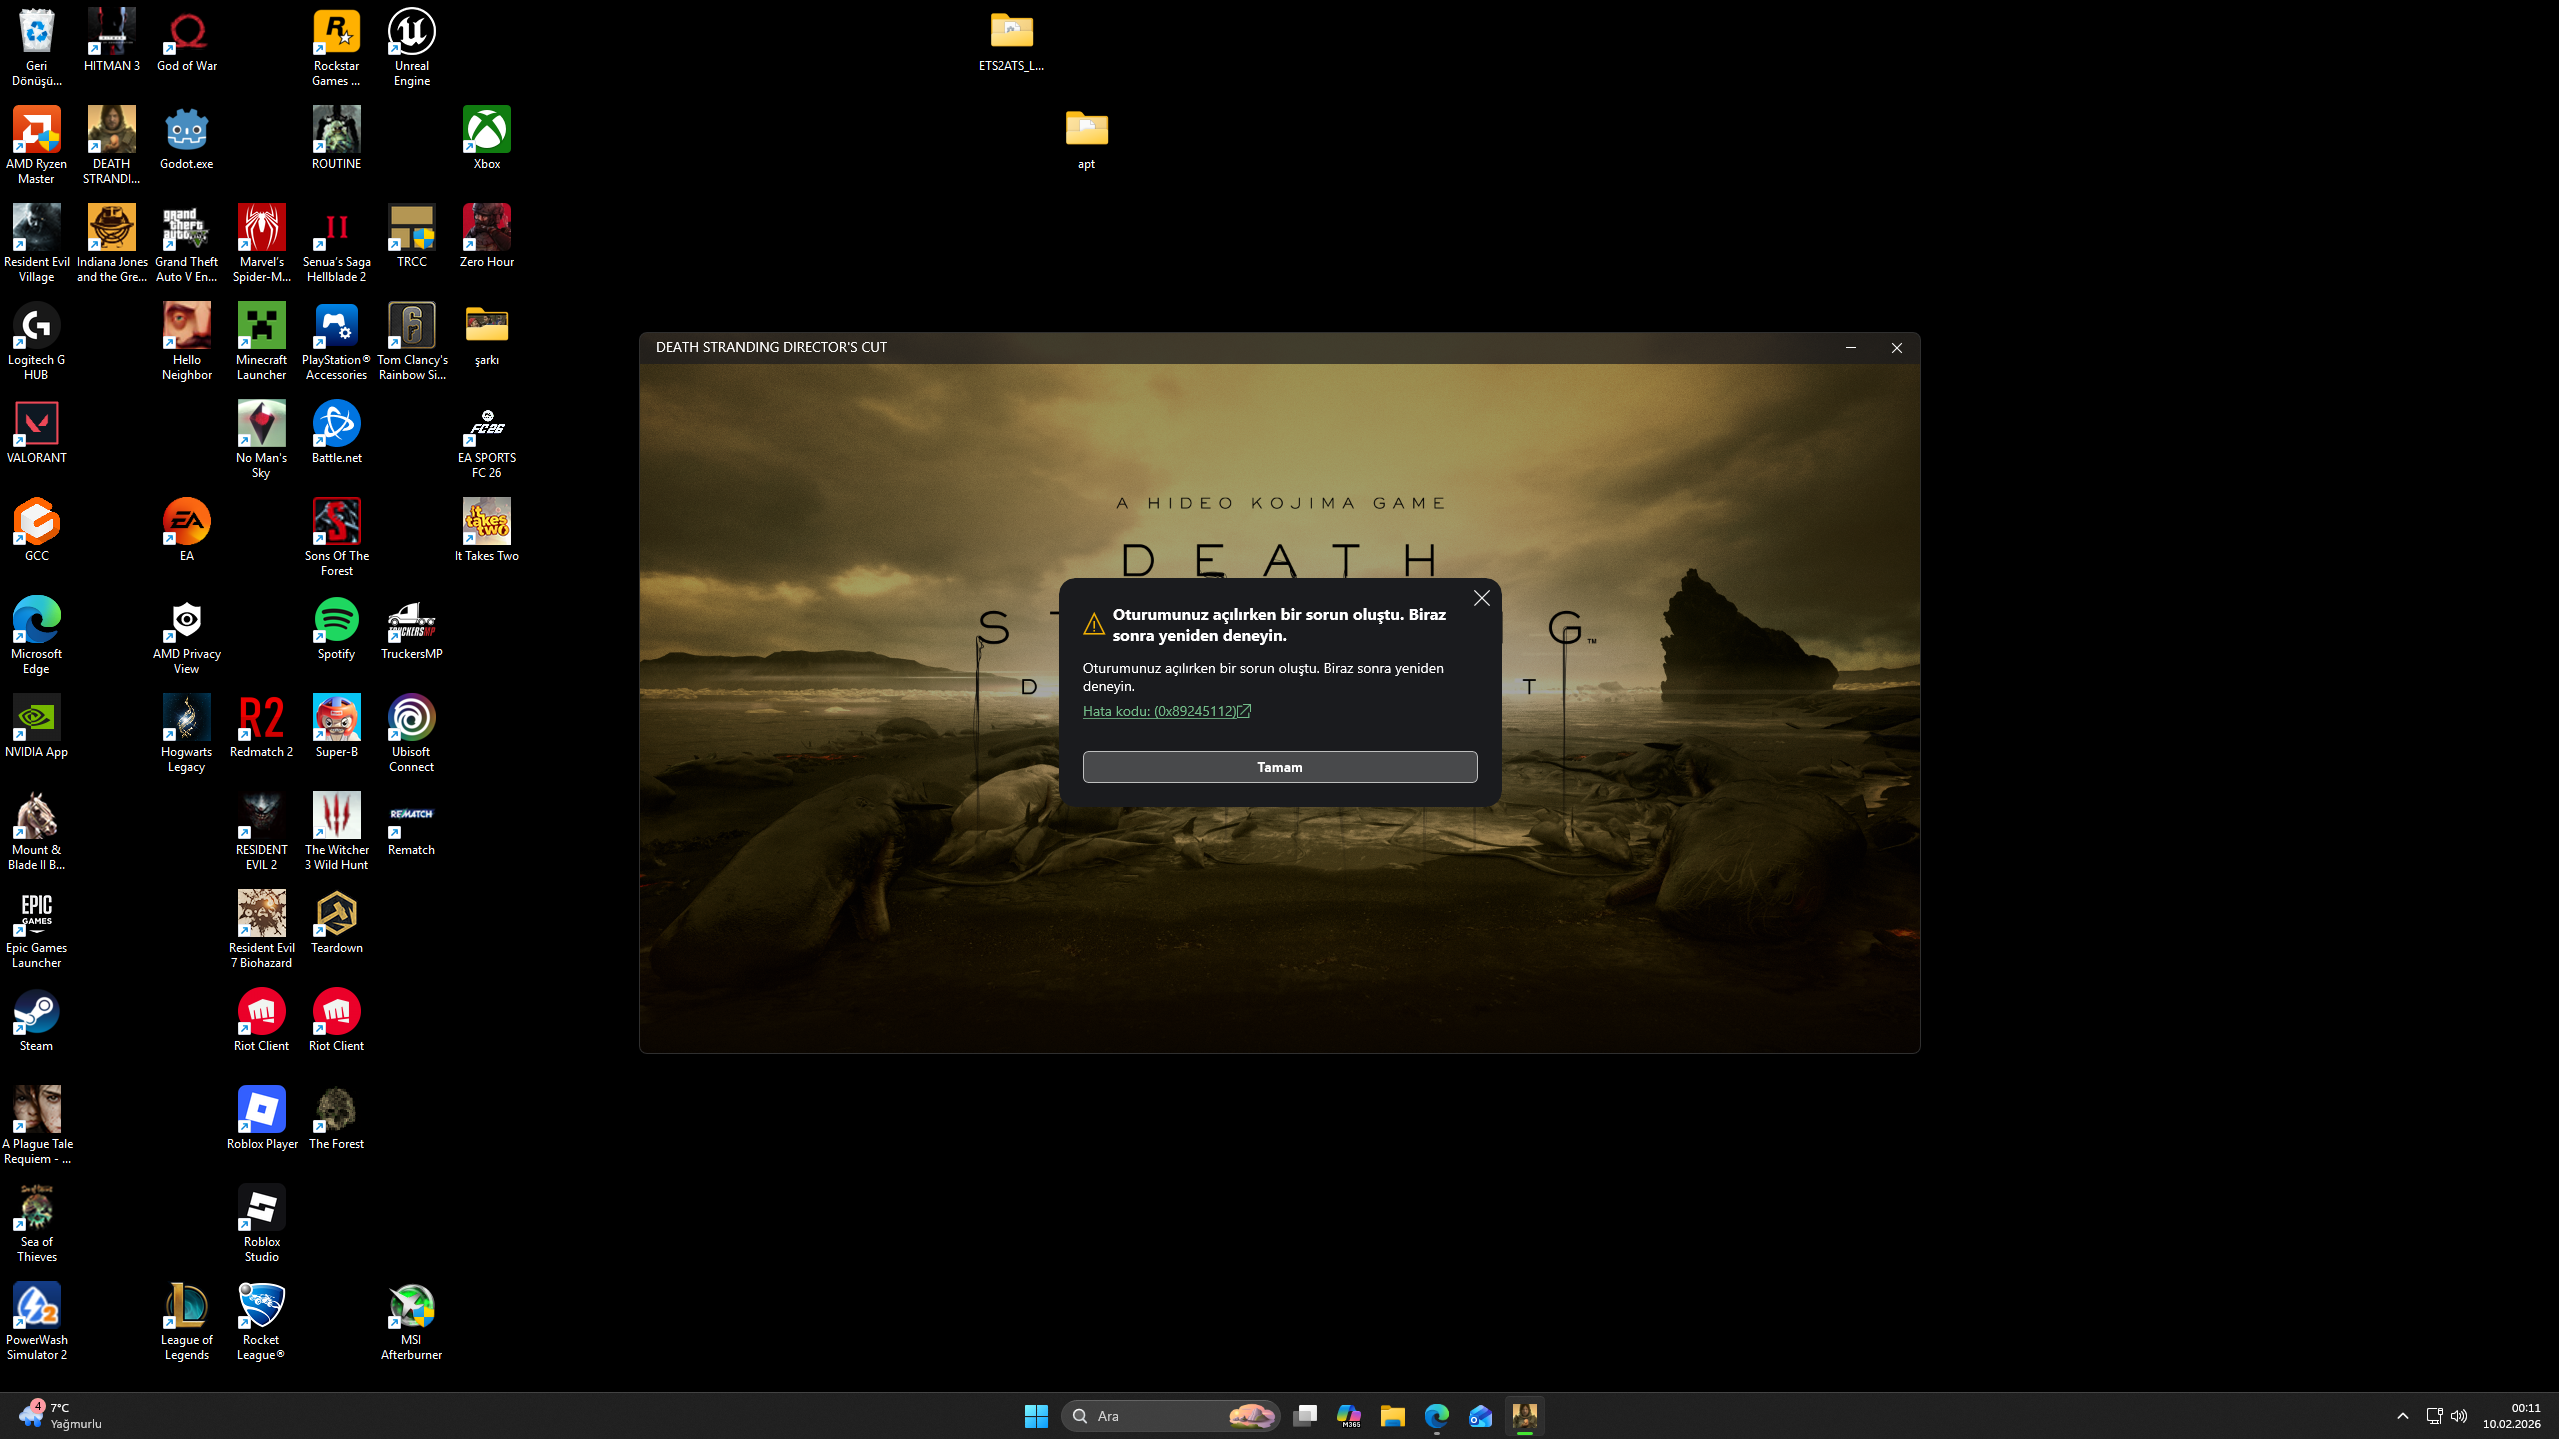Select the Steam desktop icon

(37, 1021)
